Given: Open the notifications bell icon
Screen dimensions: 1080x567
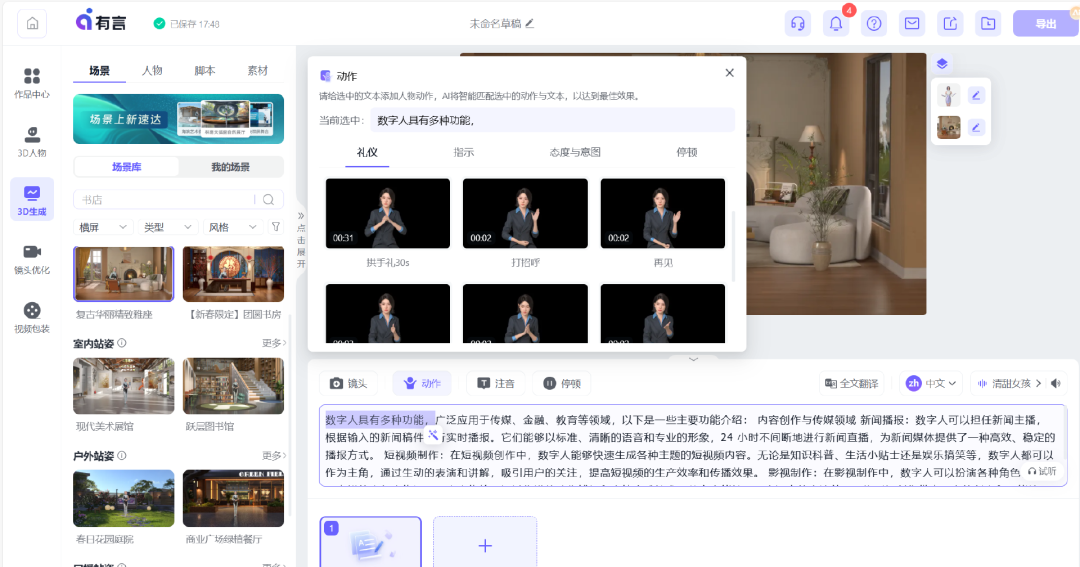Looking at the screenshot, I should point(835,23).
